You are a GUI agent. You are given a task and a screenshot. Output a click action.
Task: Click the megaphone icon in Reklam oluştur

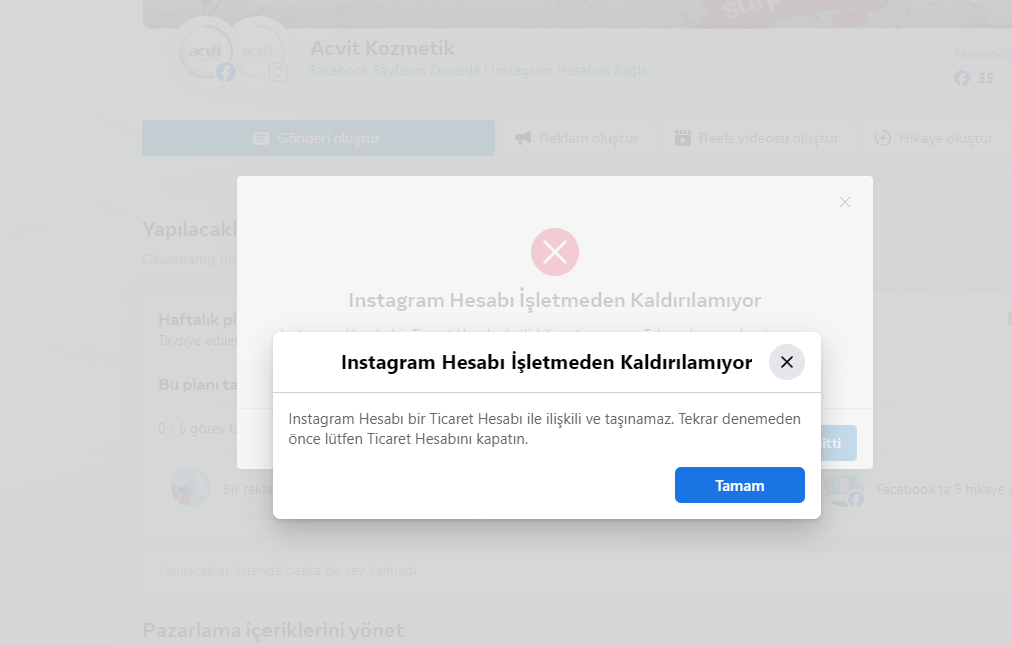(x=523, y=138)
